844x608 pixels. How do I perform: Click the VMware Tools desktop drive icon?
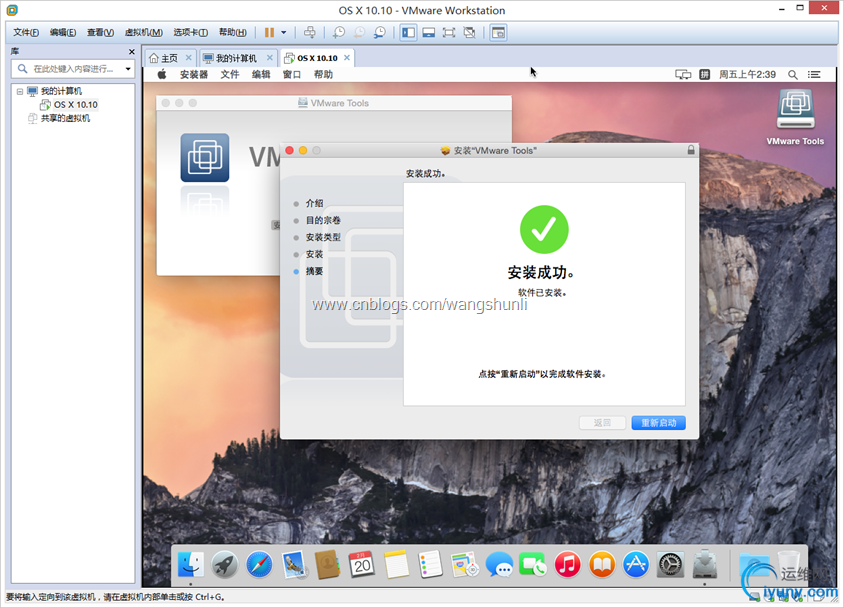pyautogui.click(x=796, y=109)
